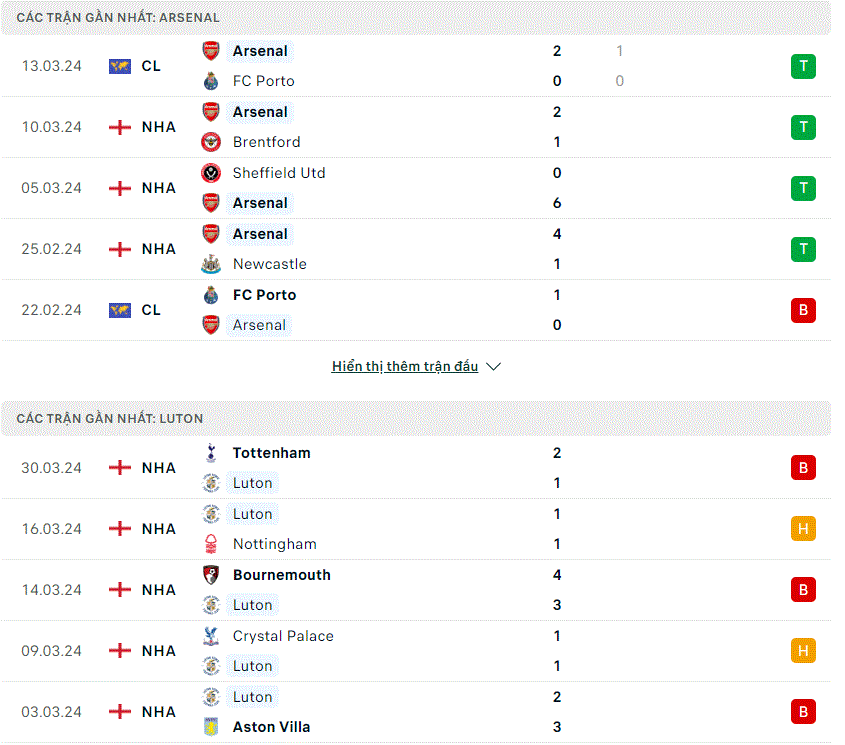Viewport: 845px width, 745px height.
Task: Open the Arsenal team name on 25.02.24
Action: 260,234
